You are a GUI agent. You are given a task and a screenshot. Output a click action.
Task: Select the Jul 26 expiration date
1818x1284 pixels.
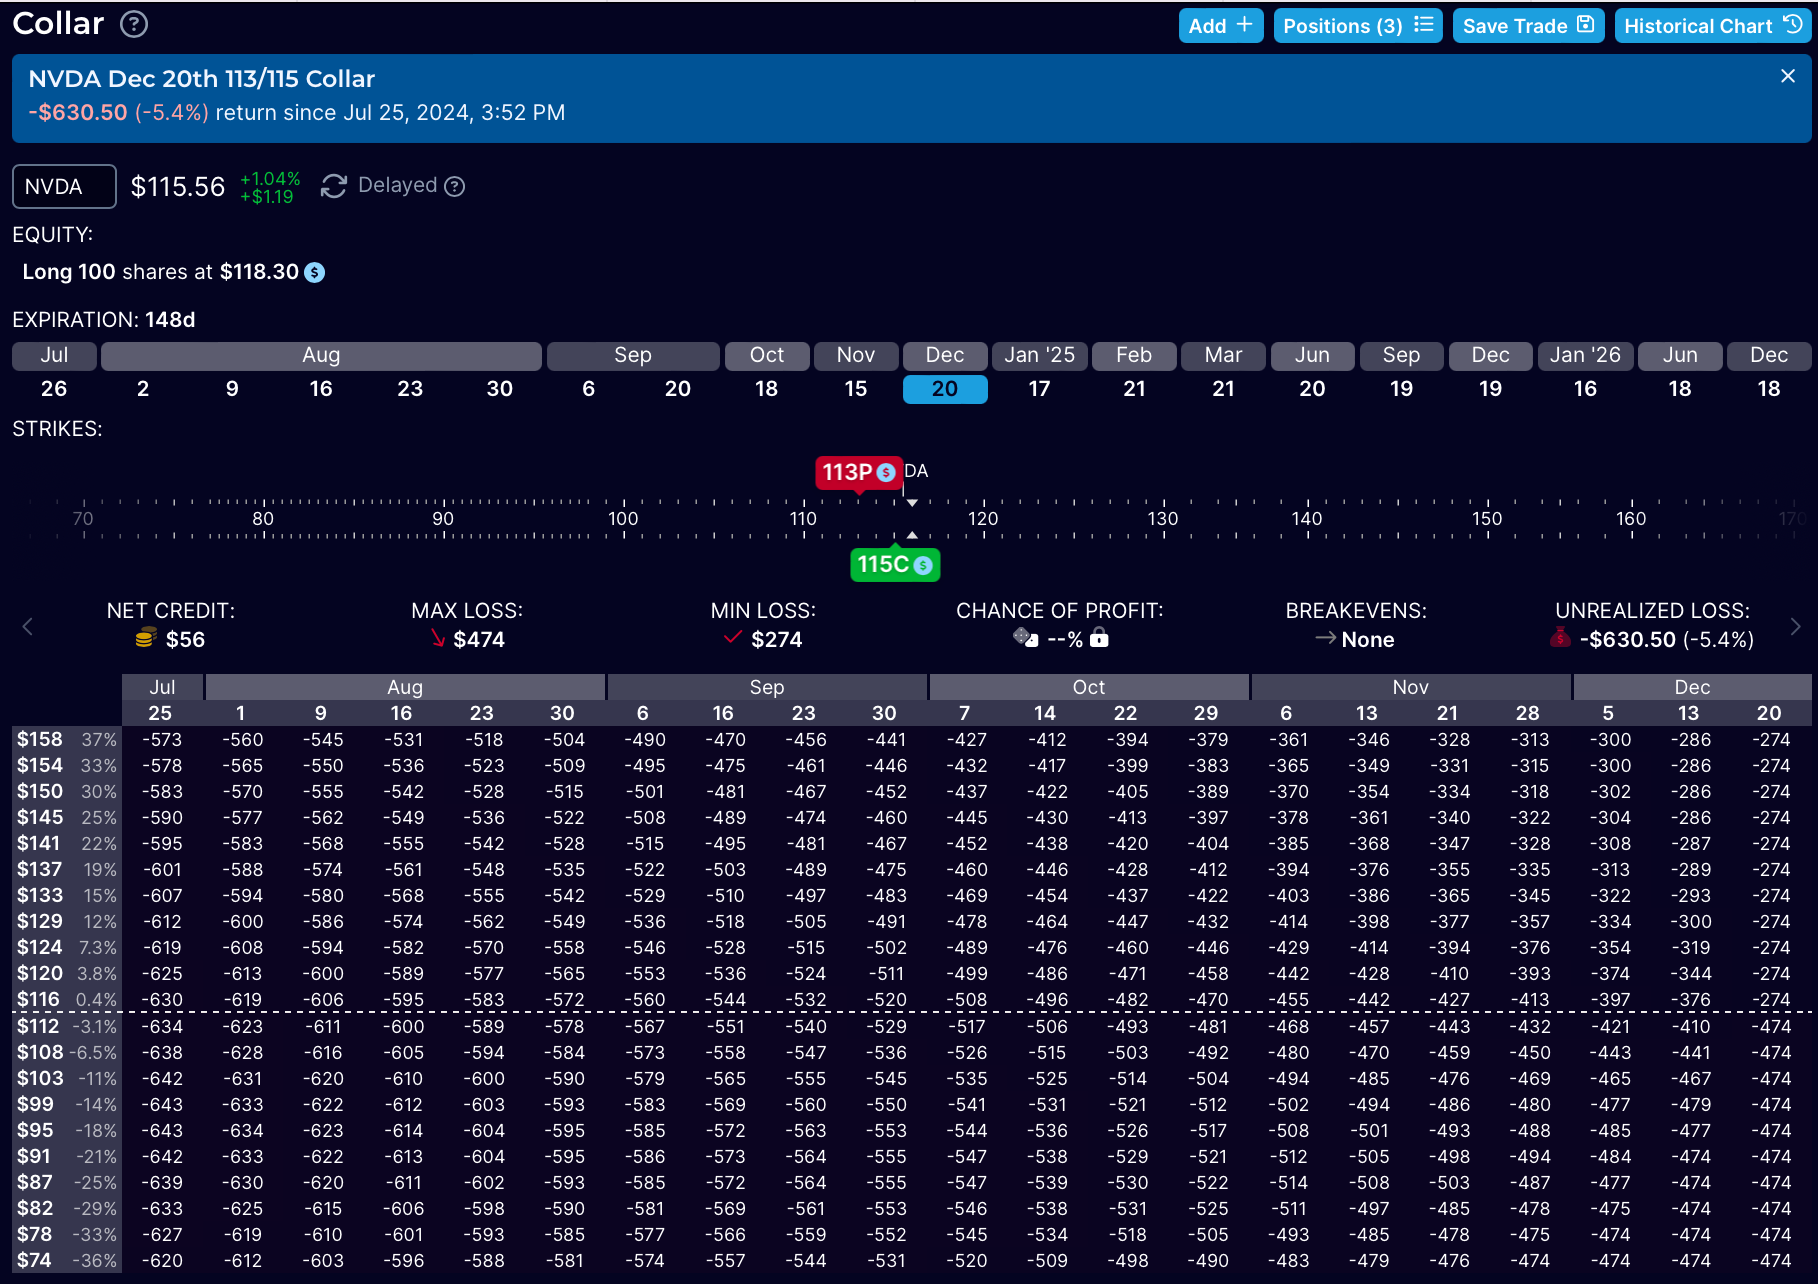click(x=54, y=389)
